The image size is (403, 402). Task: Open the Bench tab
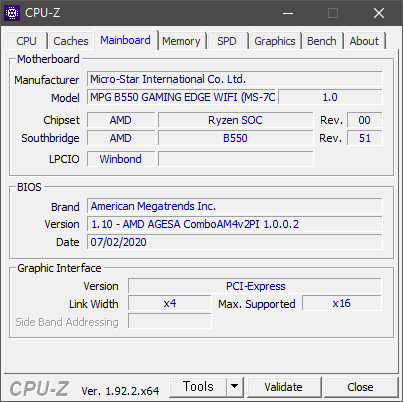tap(322, 41)
